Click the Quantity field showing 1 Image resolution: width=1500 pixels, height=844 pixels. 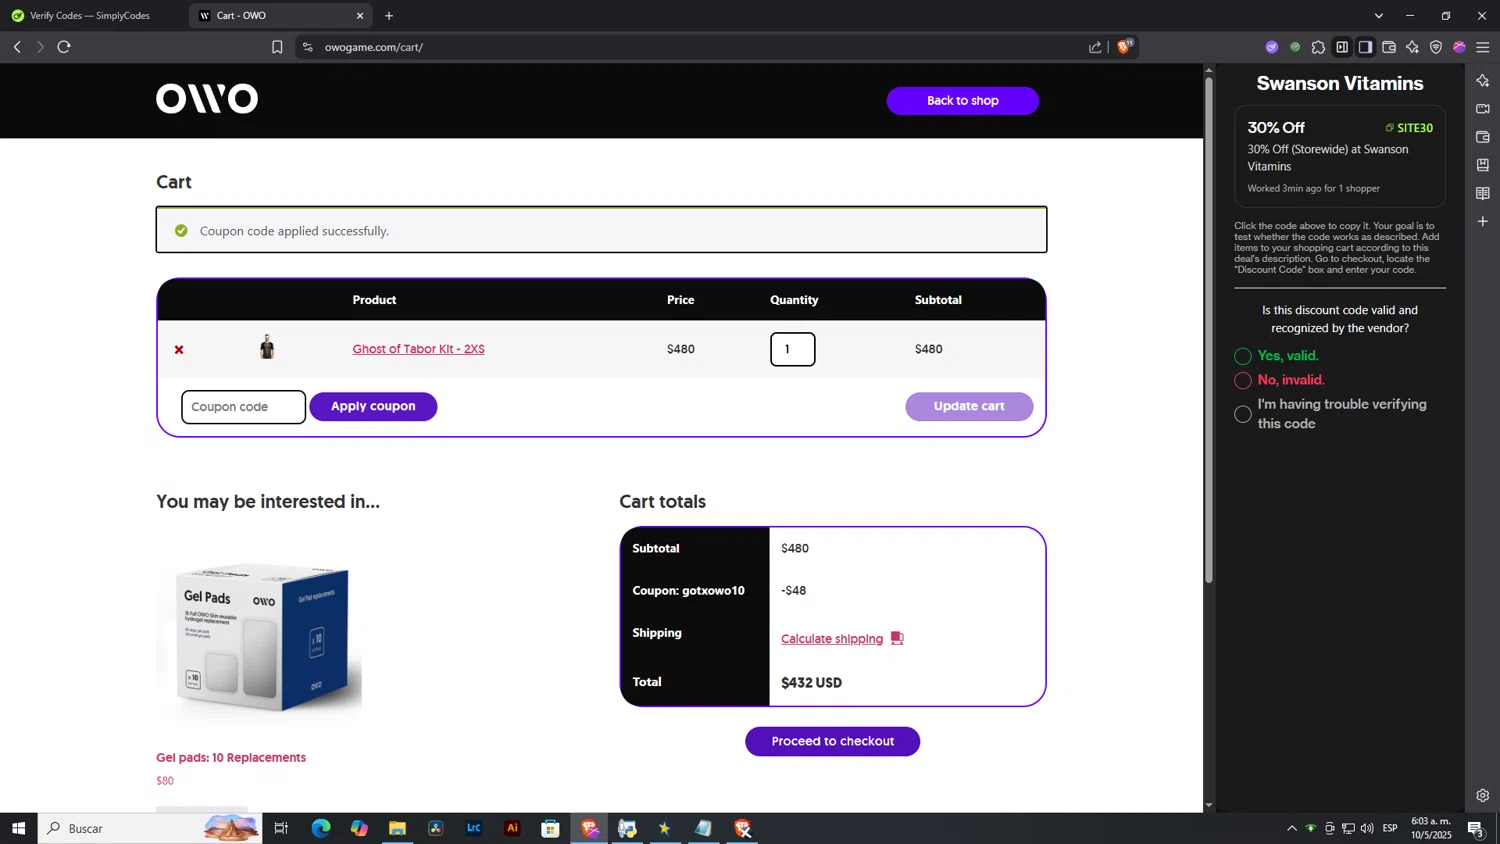[x=793, y=349]
